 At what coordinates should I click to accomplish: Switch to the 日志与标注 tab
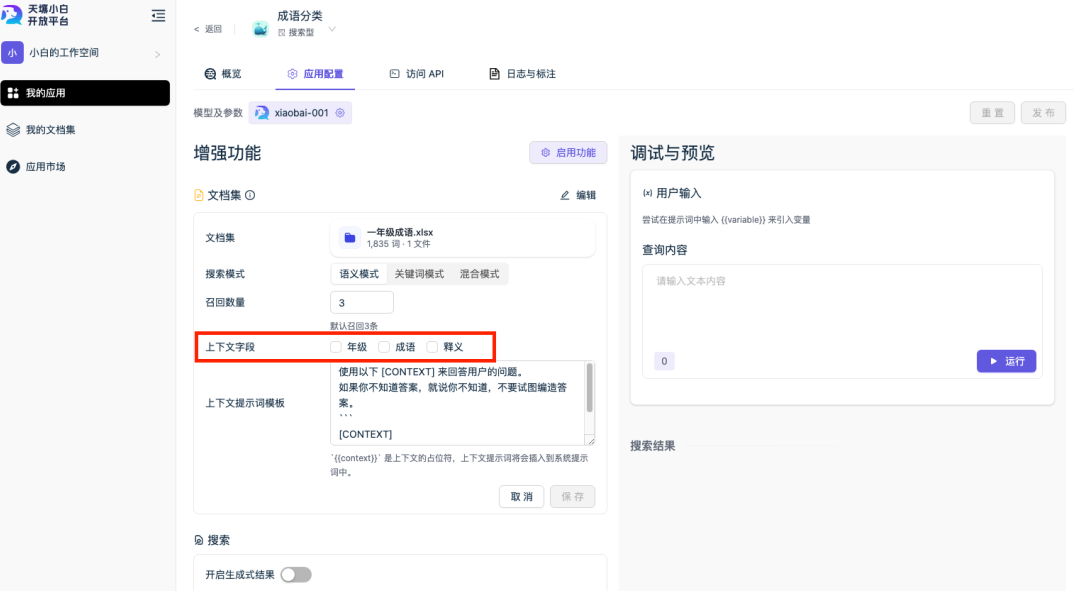[523, 74]
